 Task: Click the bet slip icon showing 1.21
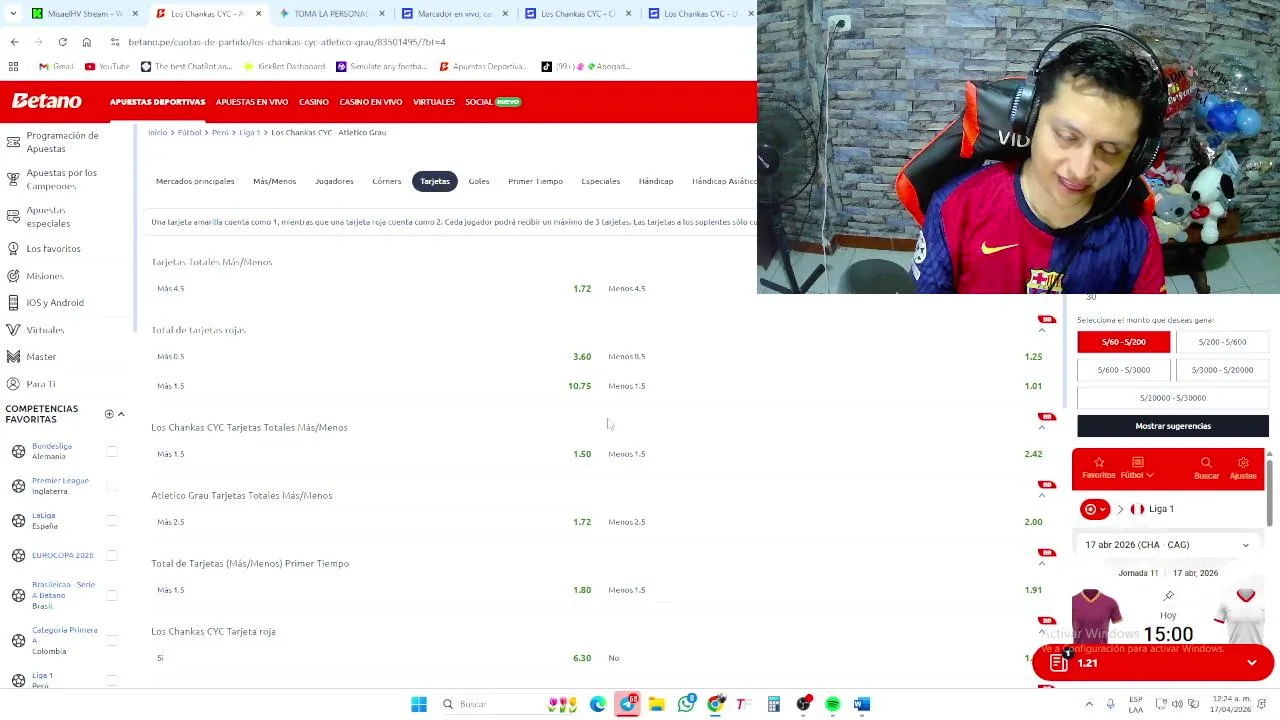[x=1059, y=663]
